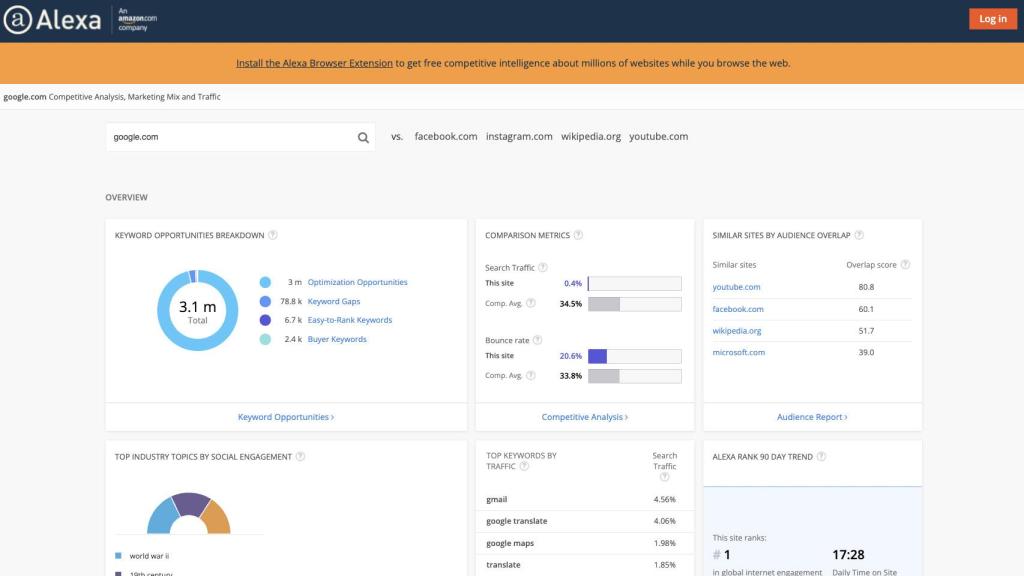Click the search magnifier icon

[x=363, y=138]
